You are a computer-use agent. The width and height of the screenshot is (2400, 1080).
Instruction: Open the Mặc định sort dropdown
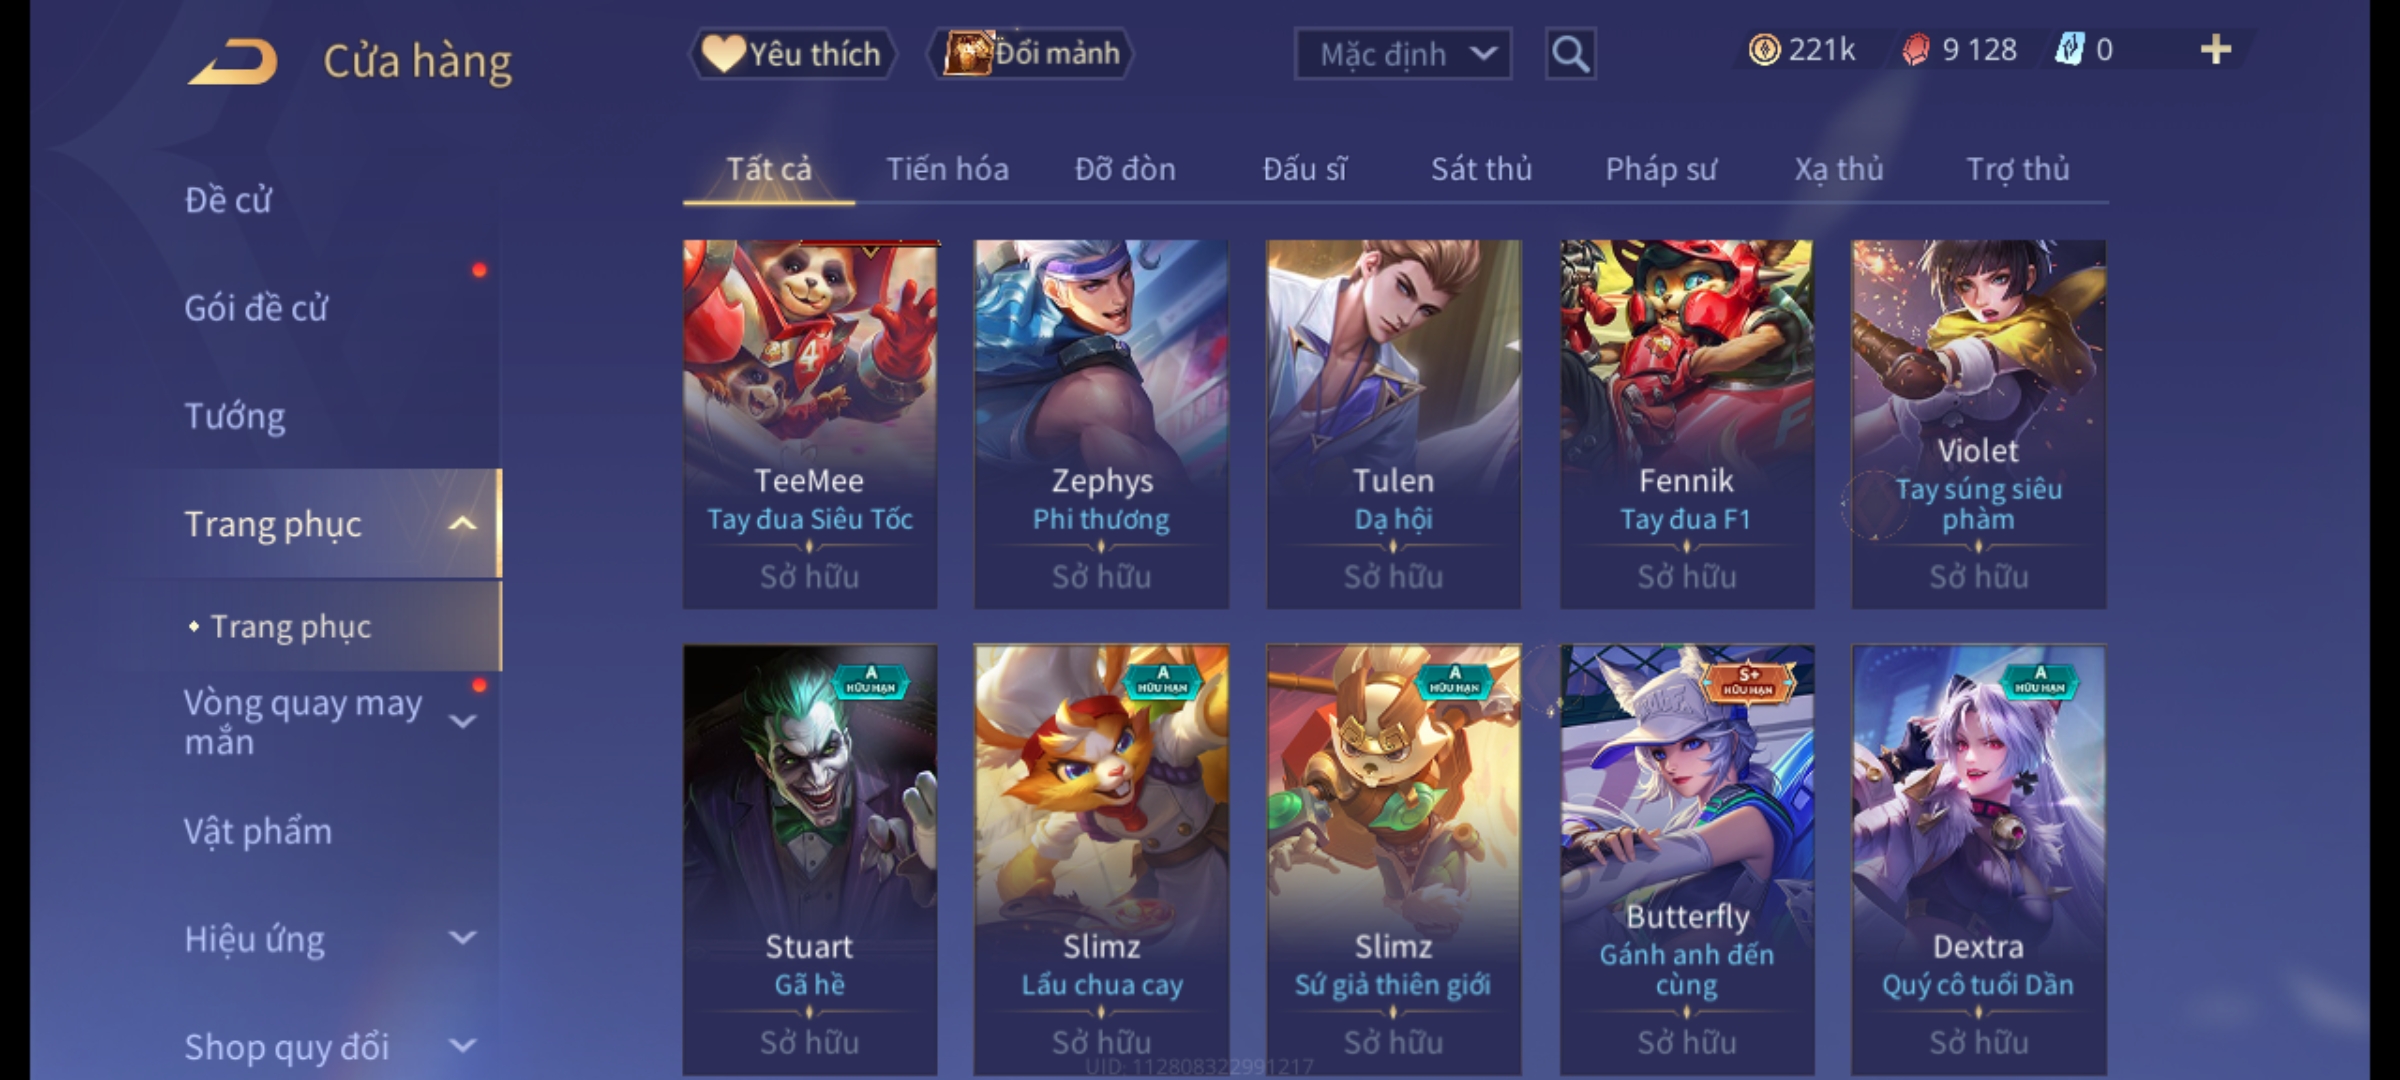(1402, 54)
